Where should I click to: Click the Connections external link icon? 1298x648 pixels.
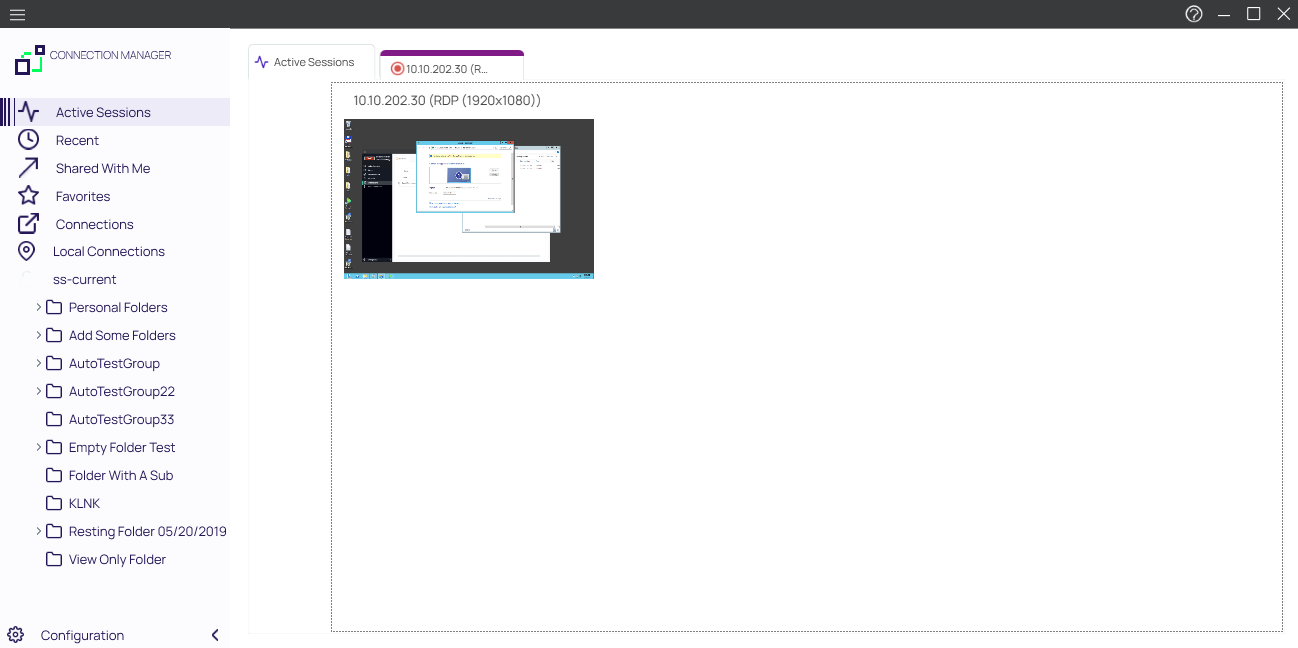[28, 224]
